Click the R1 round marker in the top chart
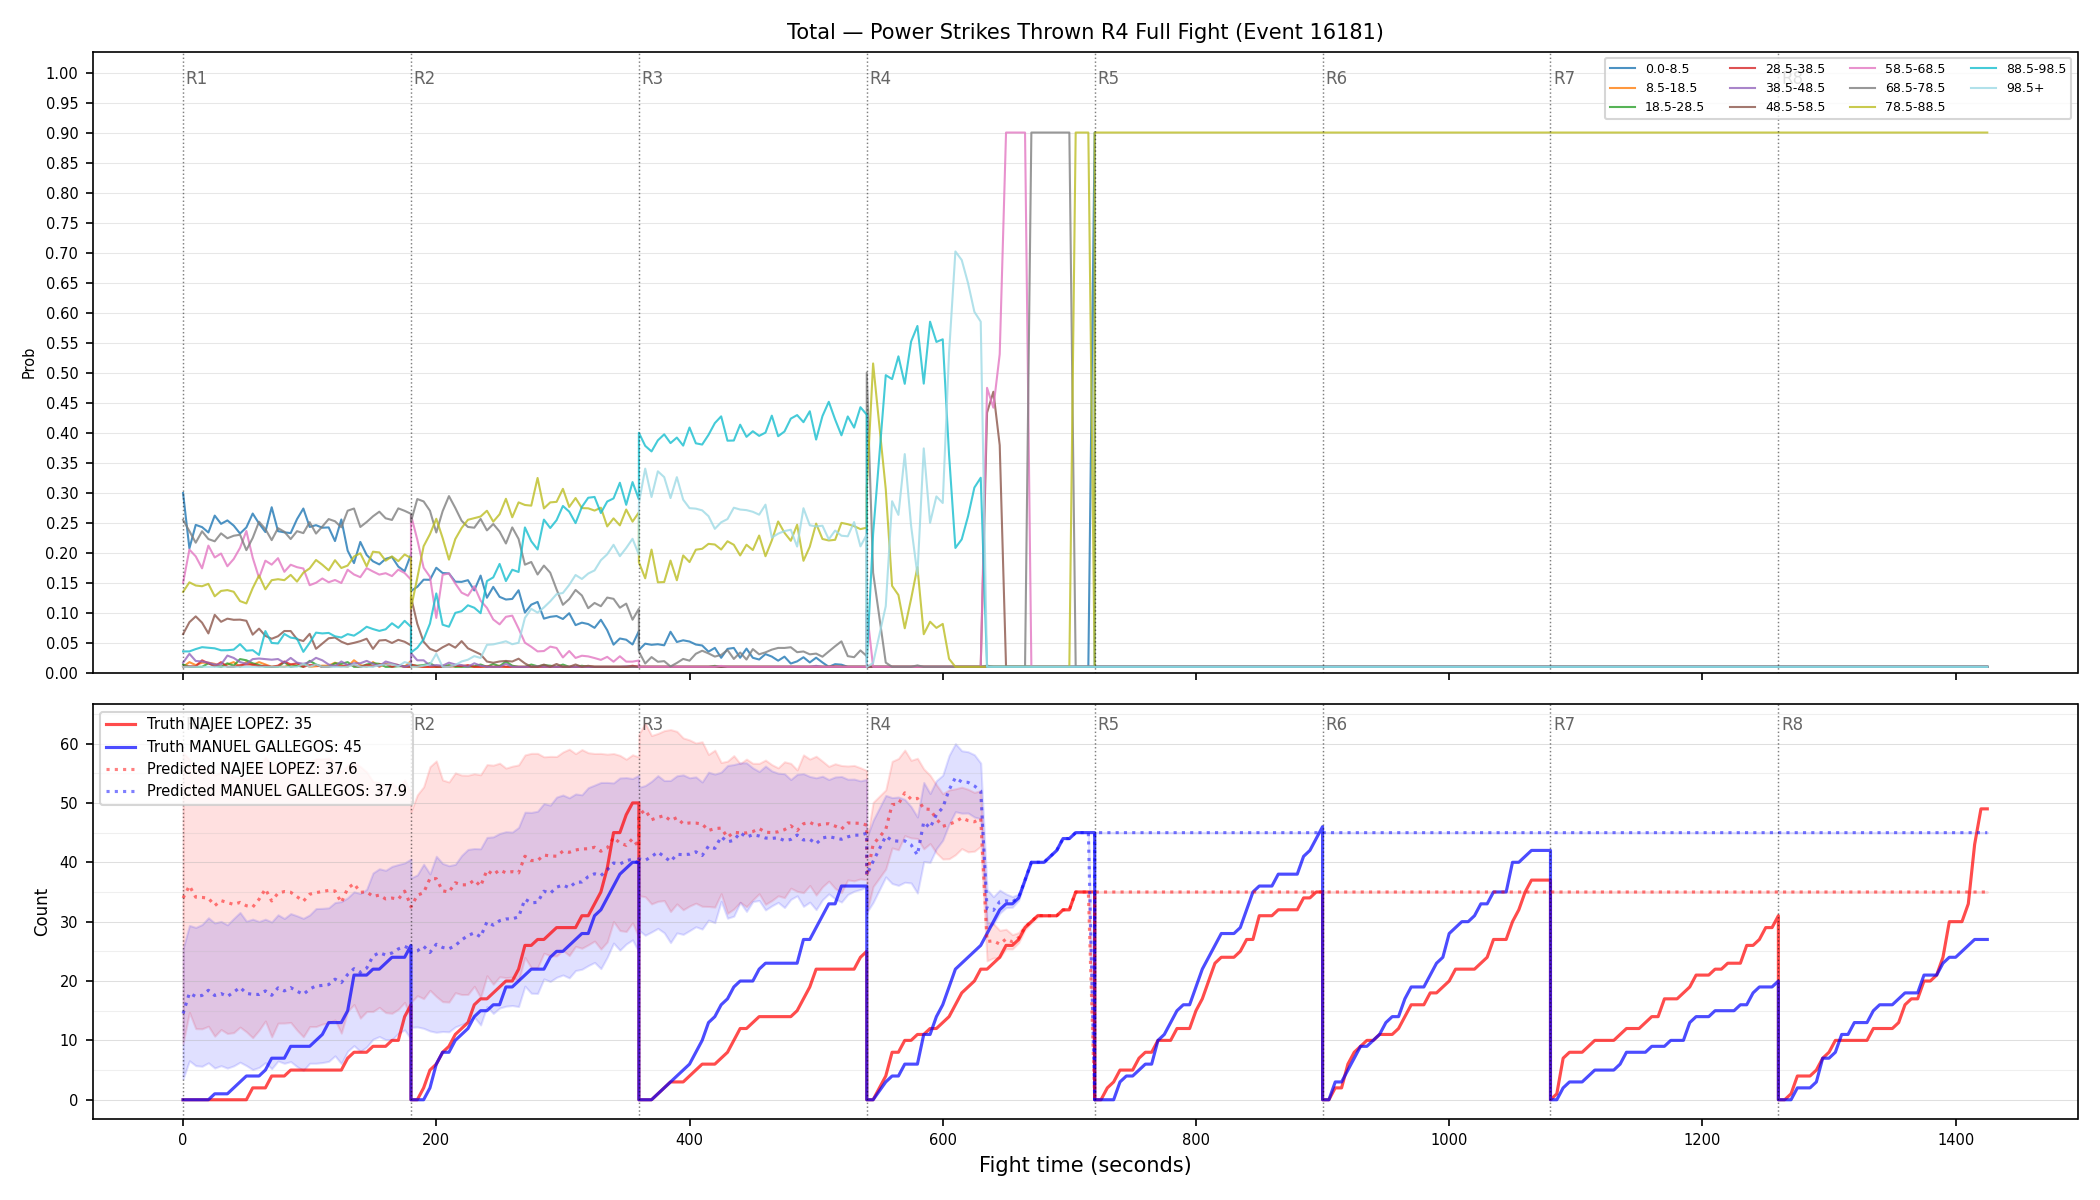Image resolution: width=2100 pixels, height=1200 pixels. click(196, 78)
